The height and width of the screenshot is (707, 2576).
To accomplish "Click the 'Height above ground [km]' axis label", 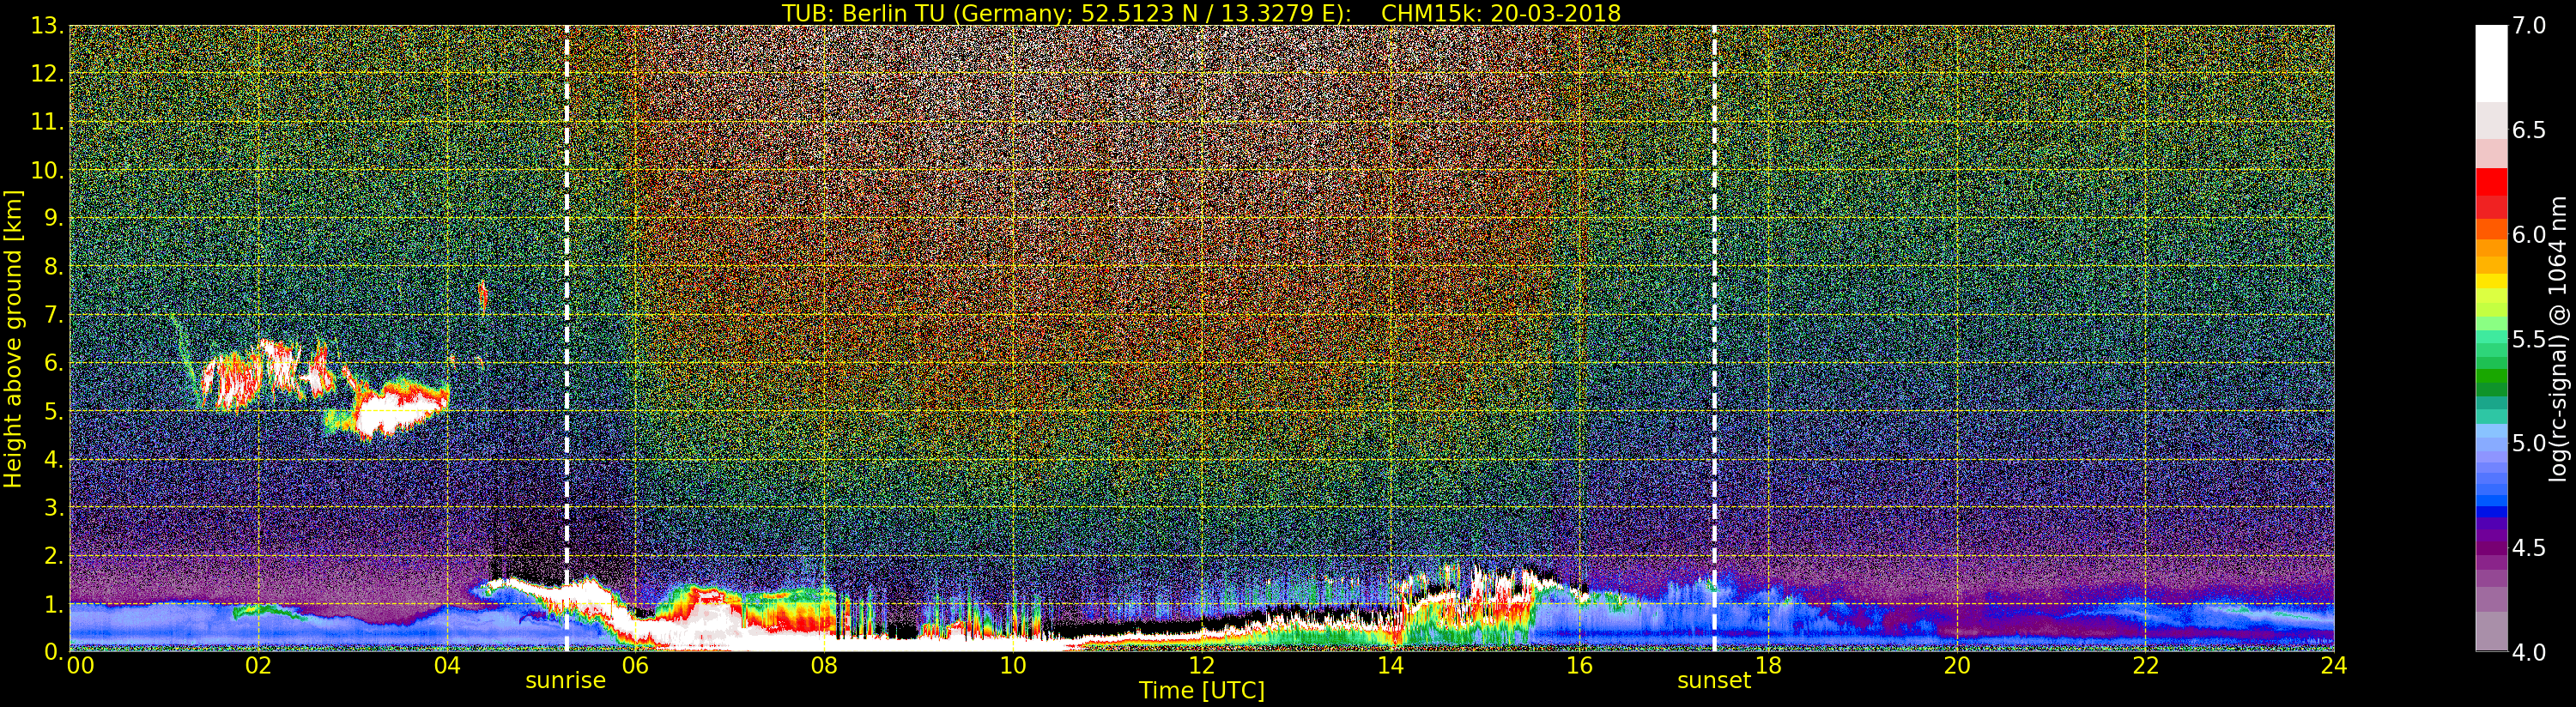I will (x=13, y=339).
